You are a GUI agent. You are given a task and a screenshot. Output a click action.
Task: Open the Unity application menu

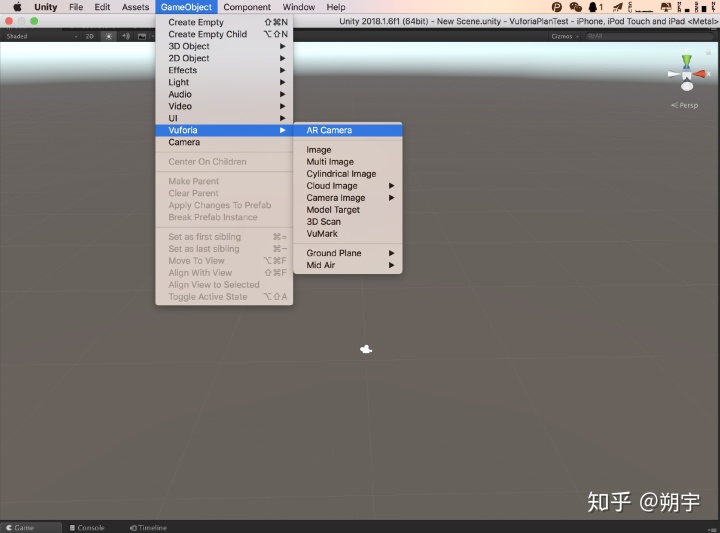pyautogui.click(x=45, y=7)
